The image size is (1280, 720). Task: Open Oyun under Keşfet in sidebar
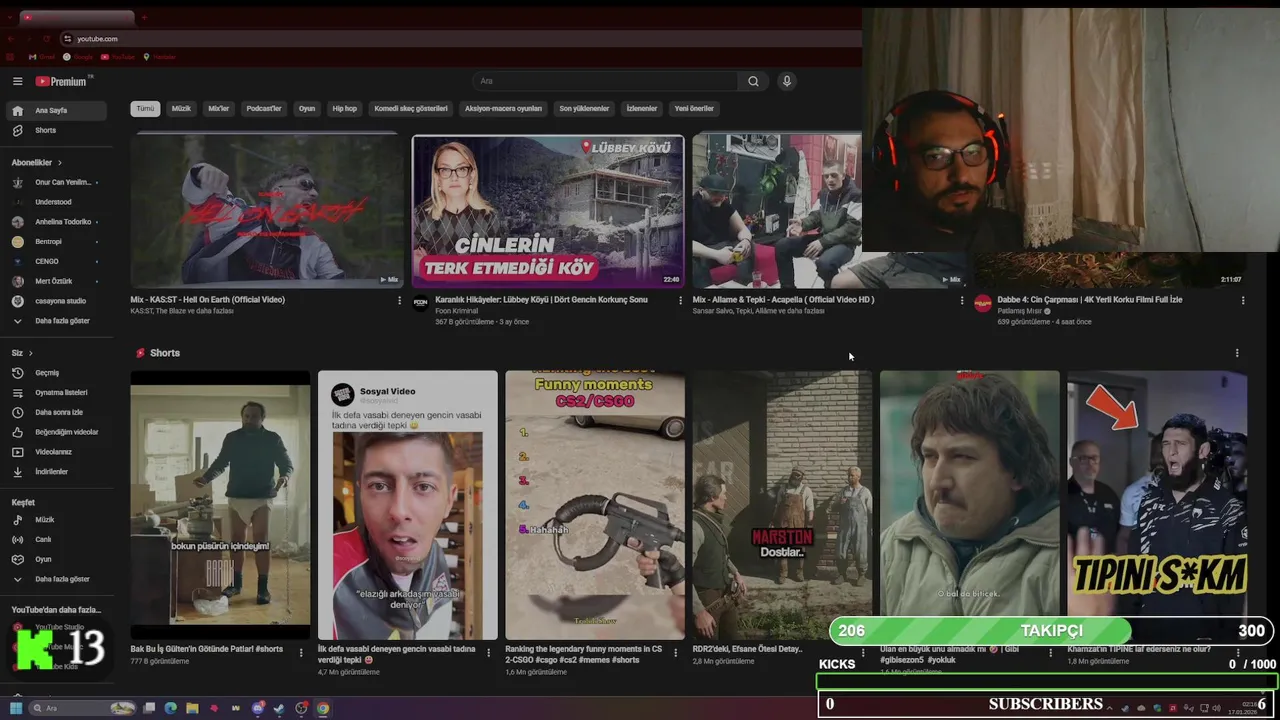pyautogui.click(x=56, y=559)
